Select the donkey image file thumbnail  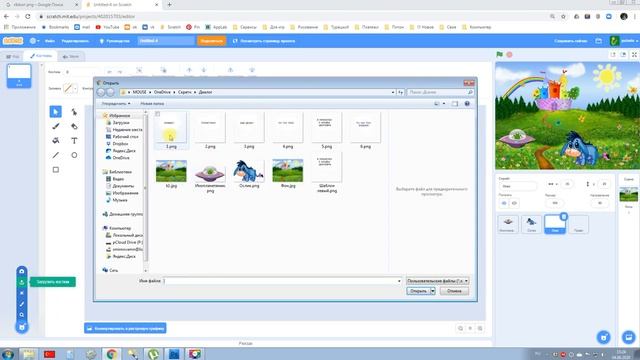point(249,174)
